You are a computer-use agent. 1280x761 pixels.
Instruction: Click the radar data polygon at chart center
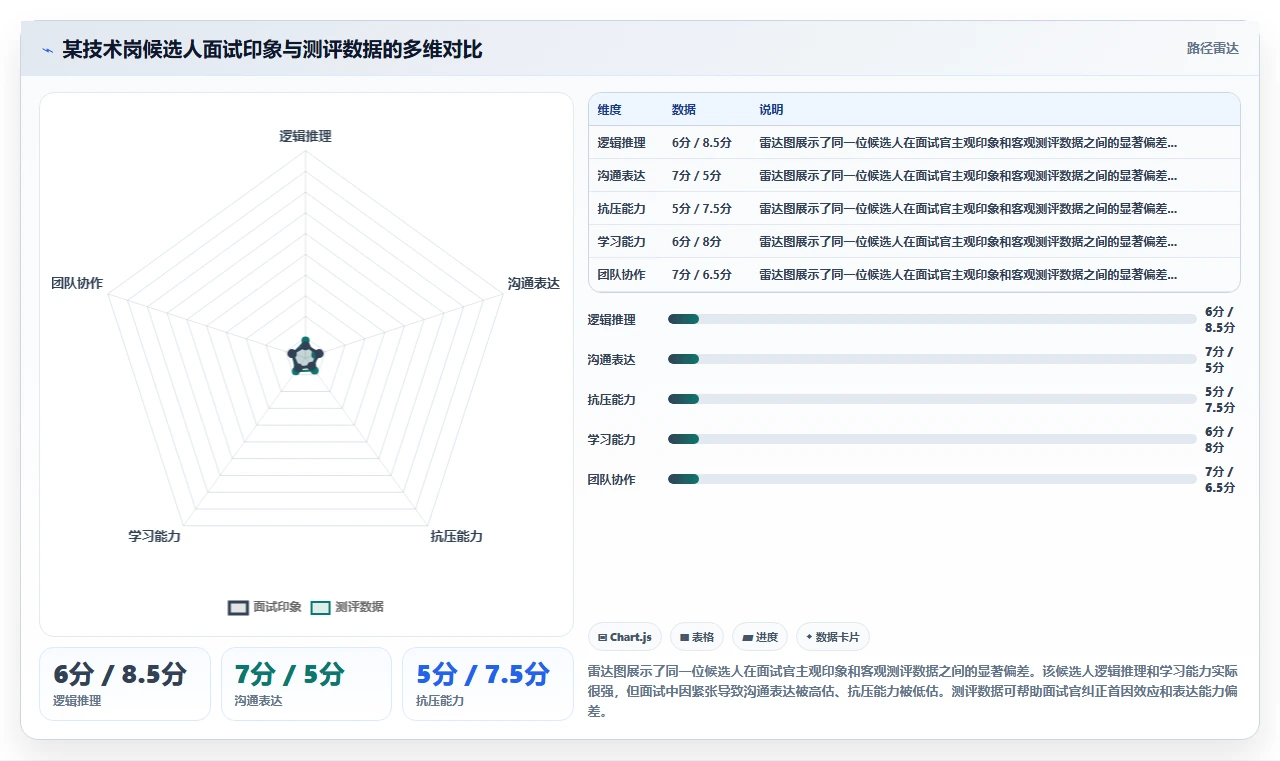305,356
